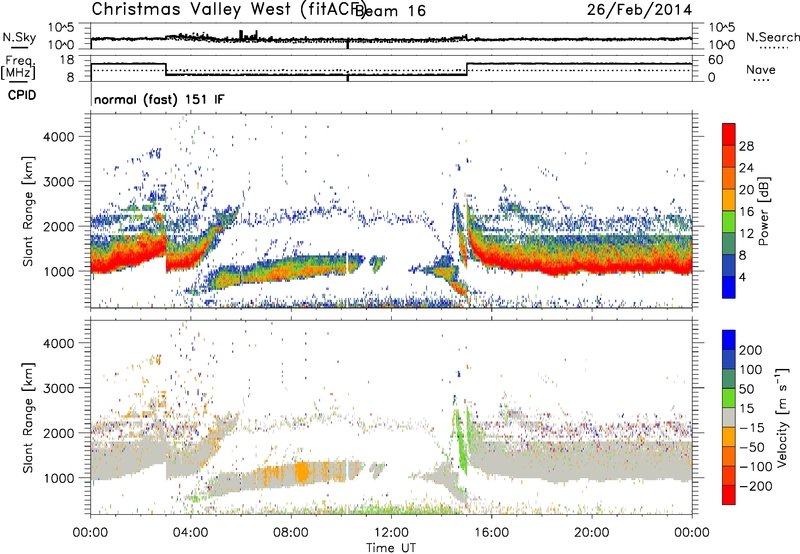Click the '3000' tick on velocity panel axis
The height and width of the screenshot is (554, 800).
click(58, 388)
